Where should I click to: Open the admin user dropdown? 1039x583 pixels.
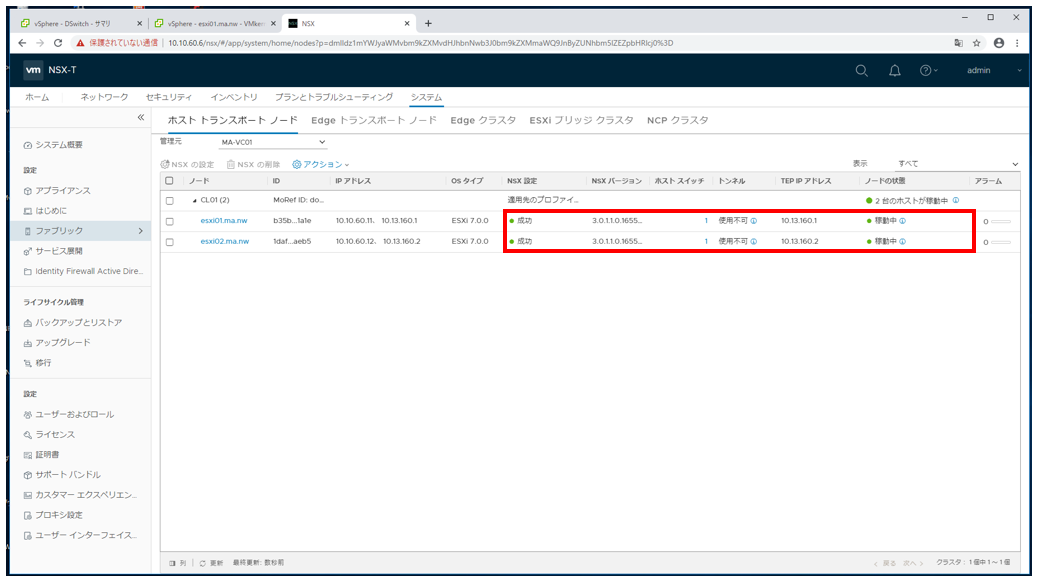pos(994,70)
